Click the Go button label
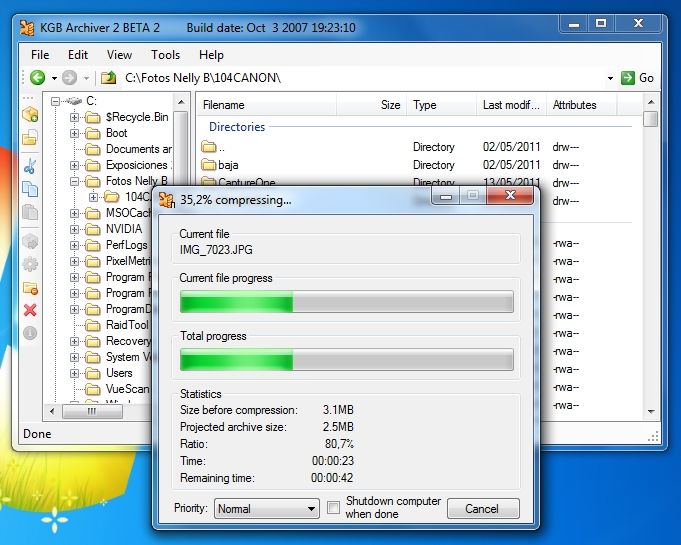This screenshot has height=545, width=681. (646, 78)
